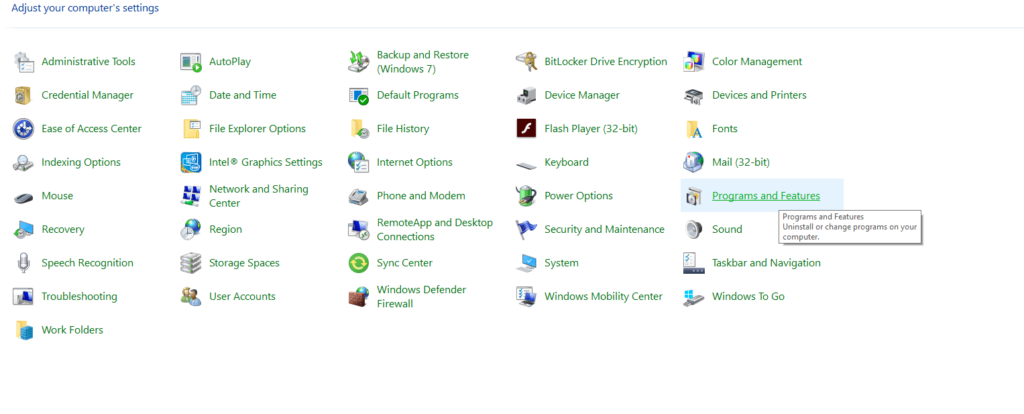Select the Fonts text link
1024x414 pixels.
pos(725,129)
